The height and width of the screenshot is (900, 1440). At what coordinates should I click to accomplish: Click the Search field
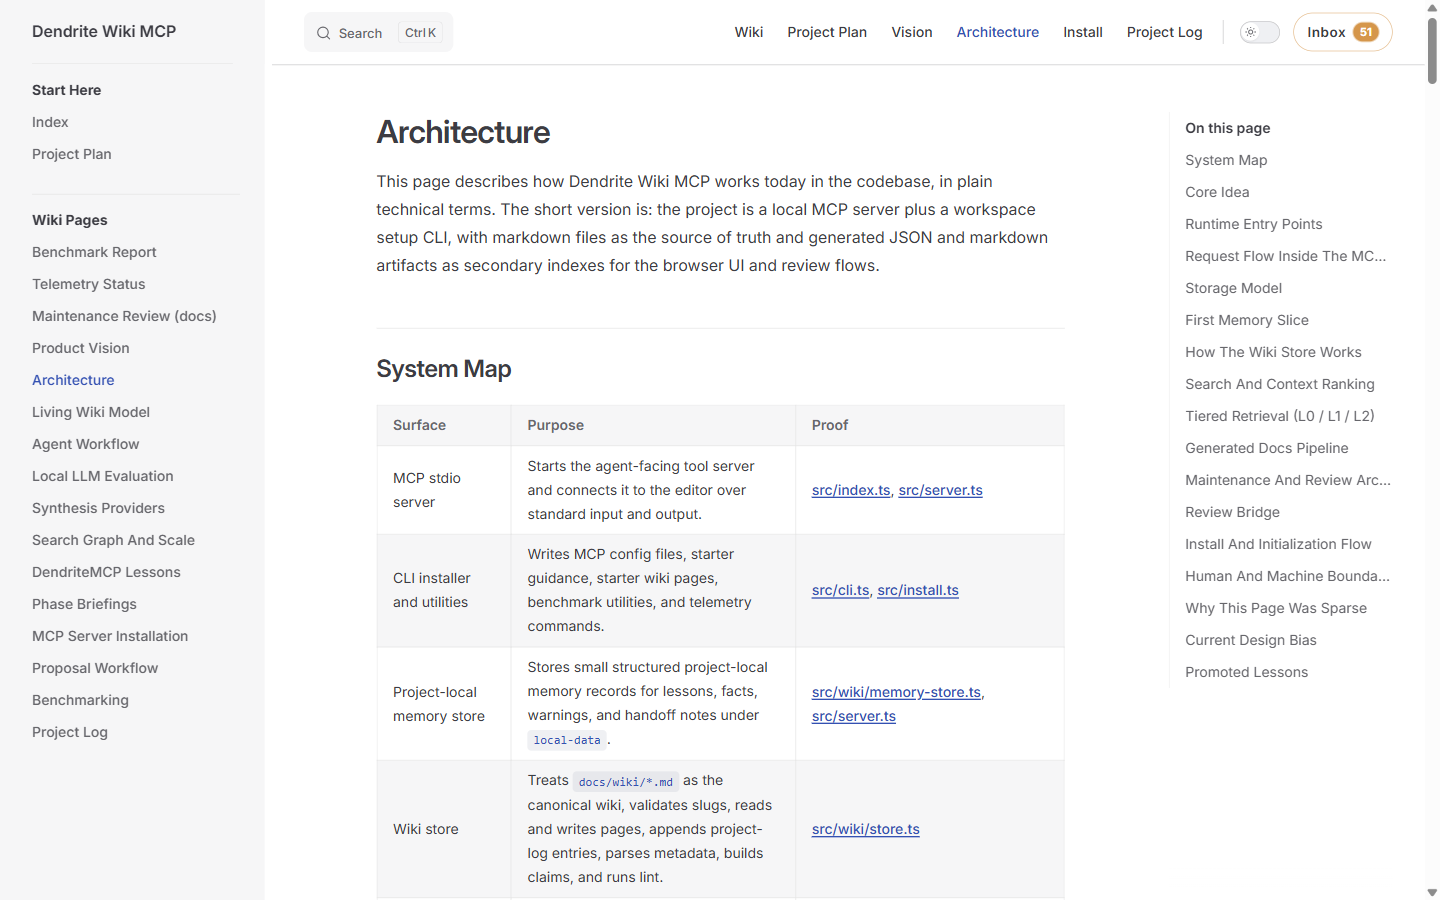tap(378, 32)
